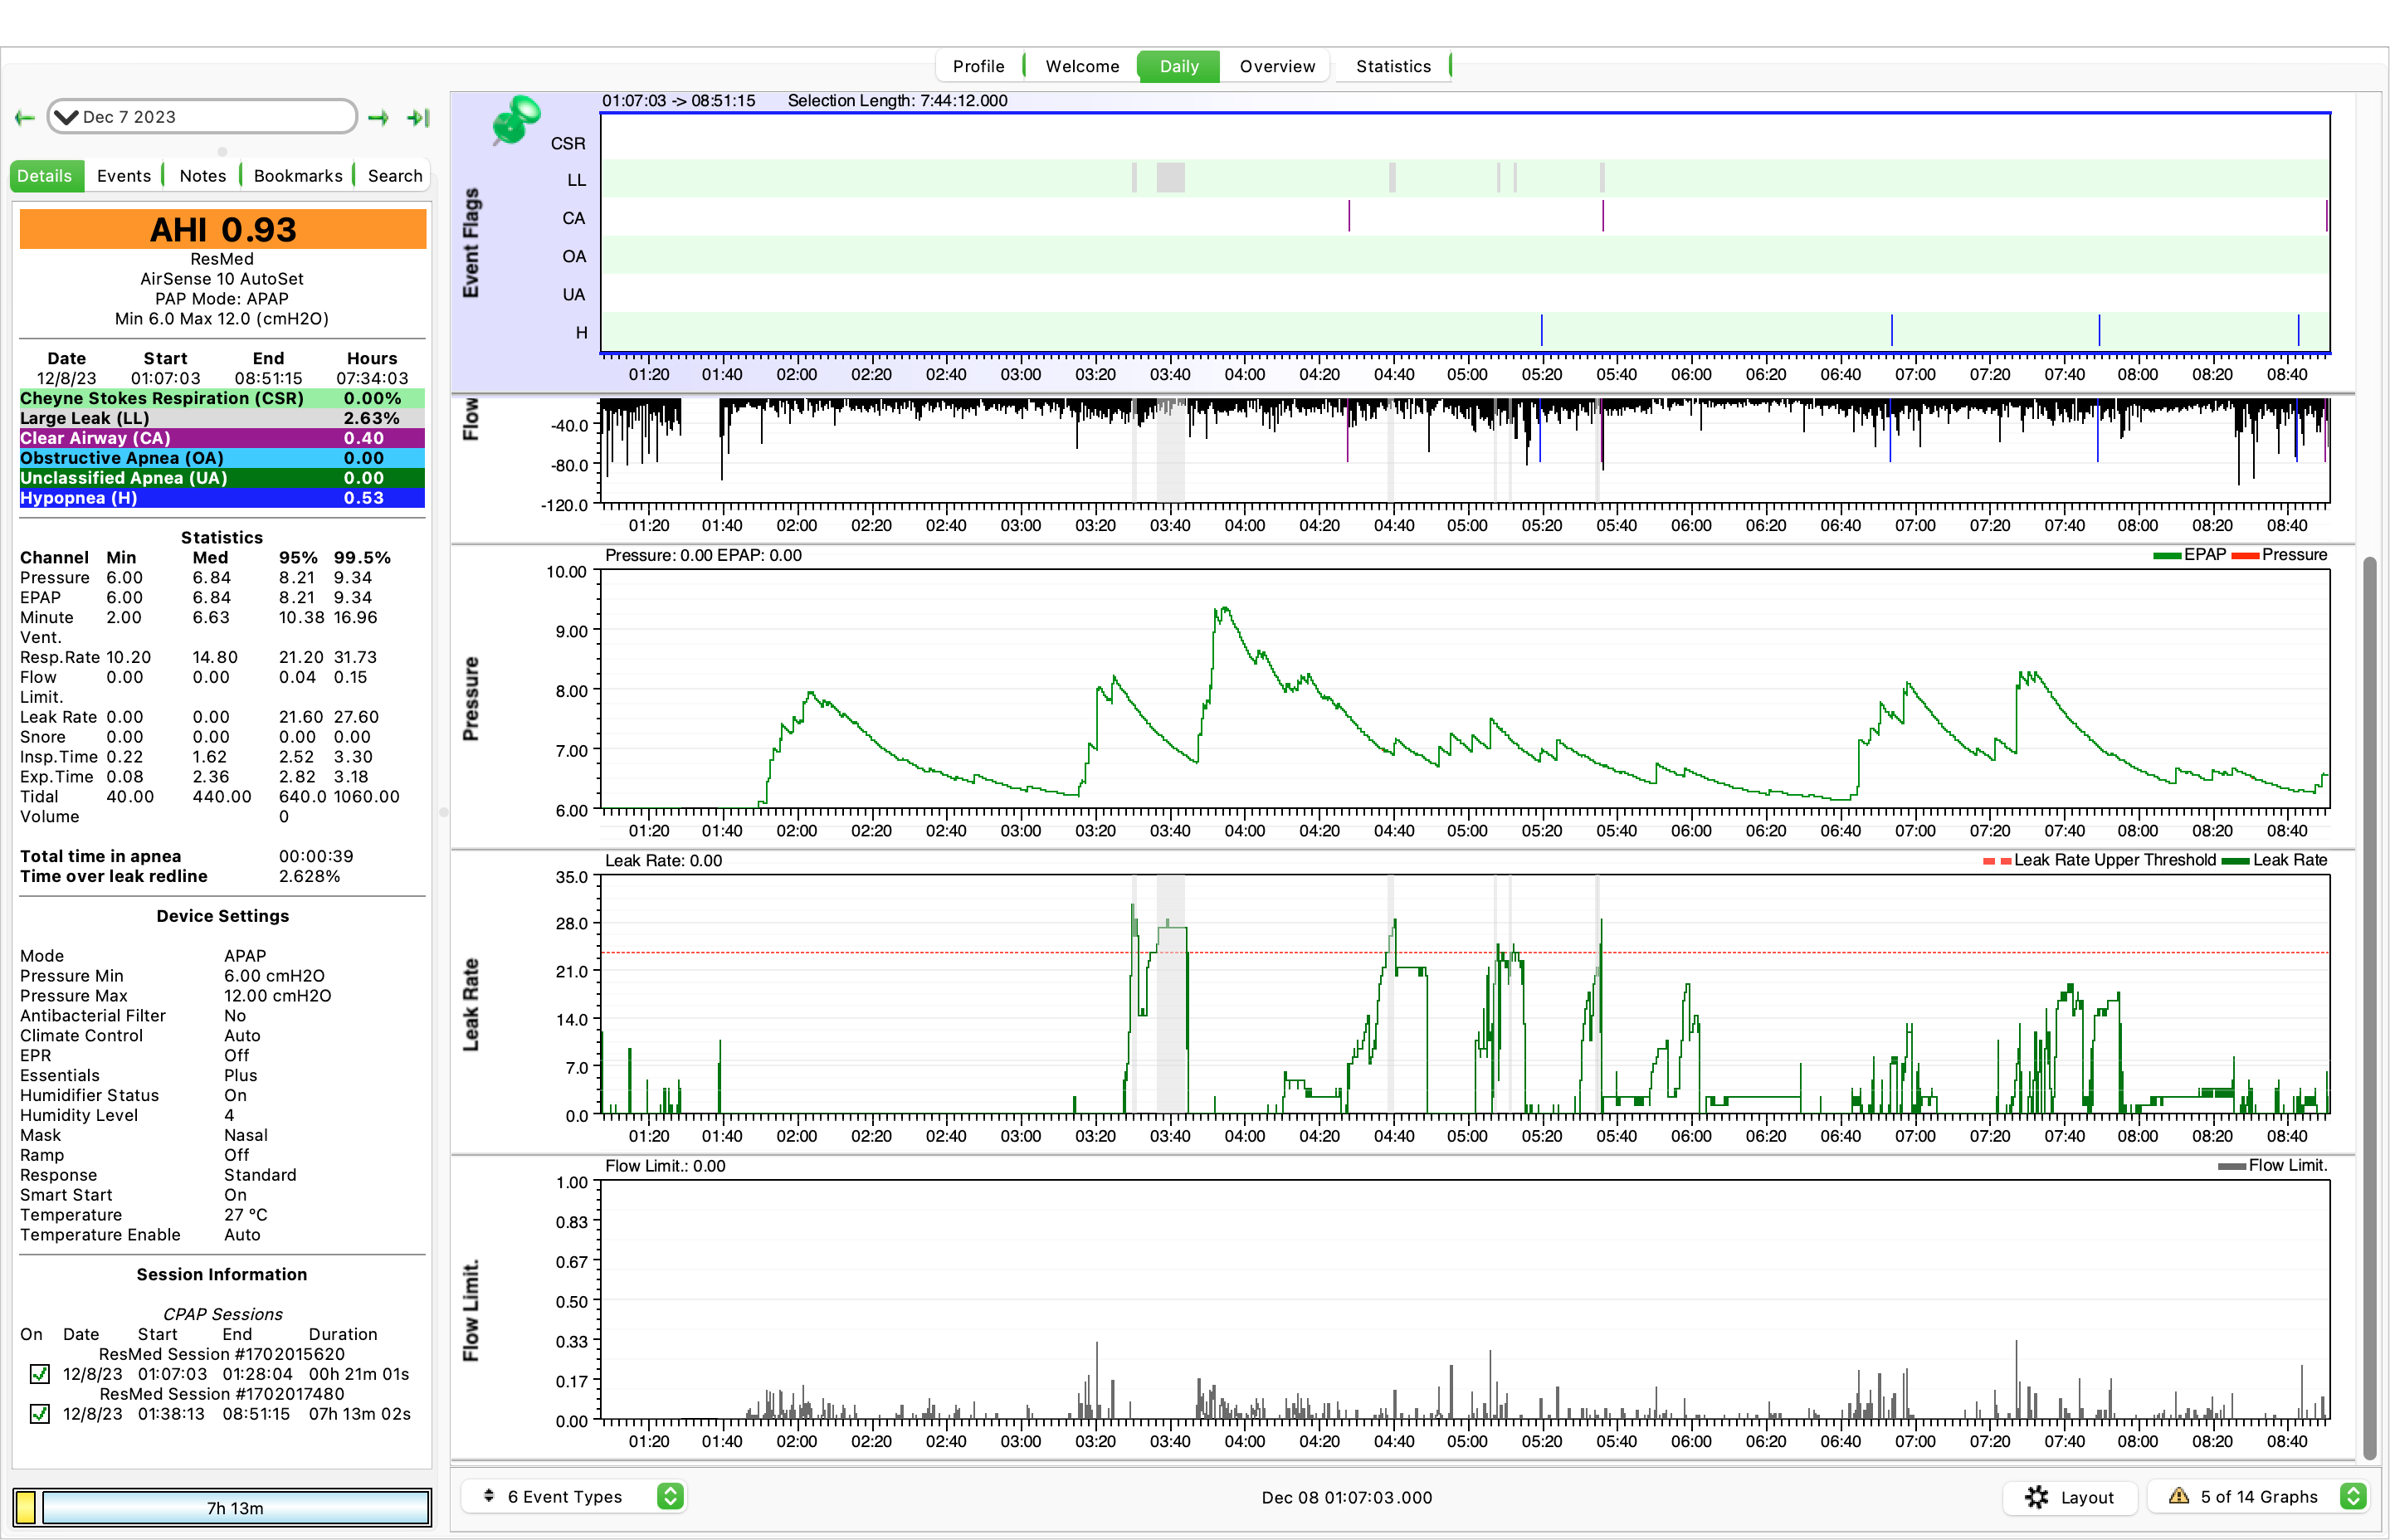Open the Overview tab

1277,66
